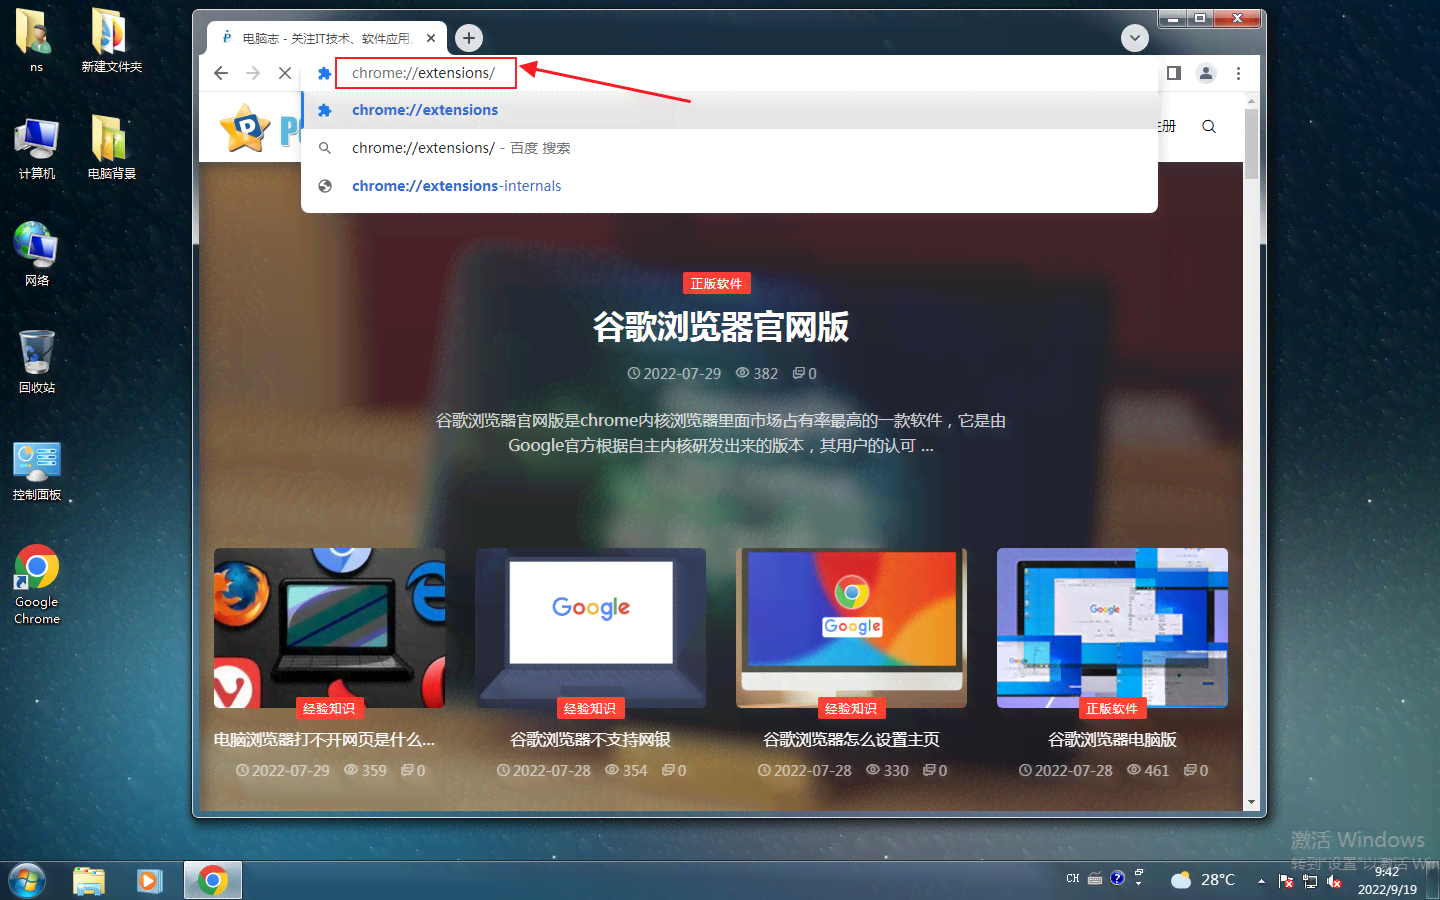Screen dimensions: 1440x900
Task: Click the extension puzzle icon in address bar
Action: point(324,73)
